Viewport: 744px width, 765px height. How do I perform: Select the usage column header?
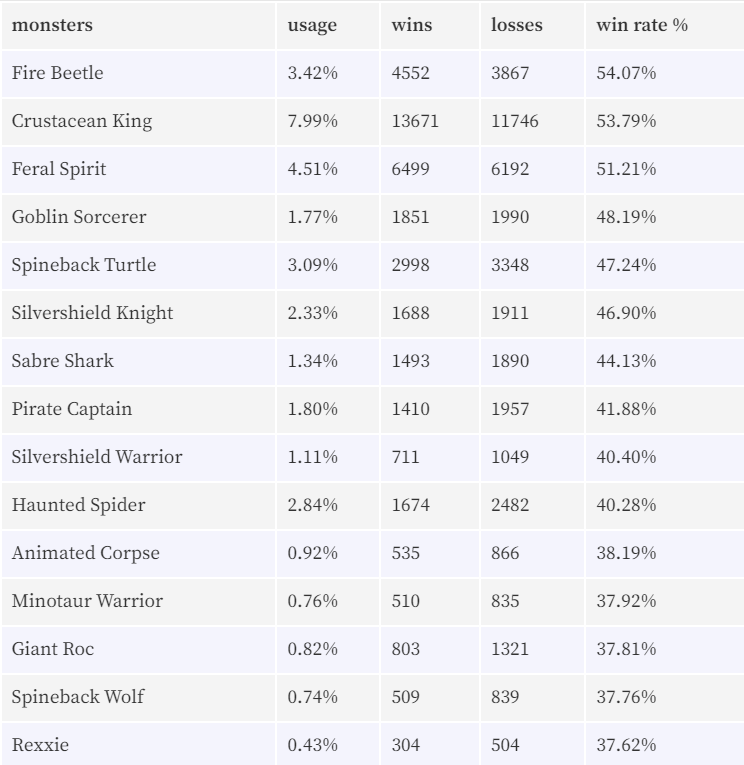[x=312, y=25]
